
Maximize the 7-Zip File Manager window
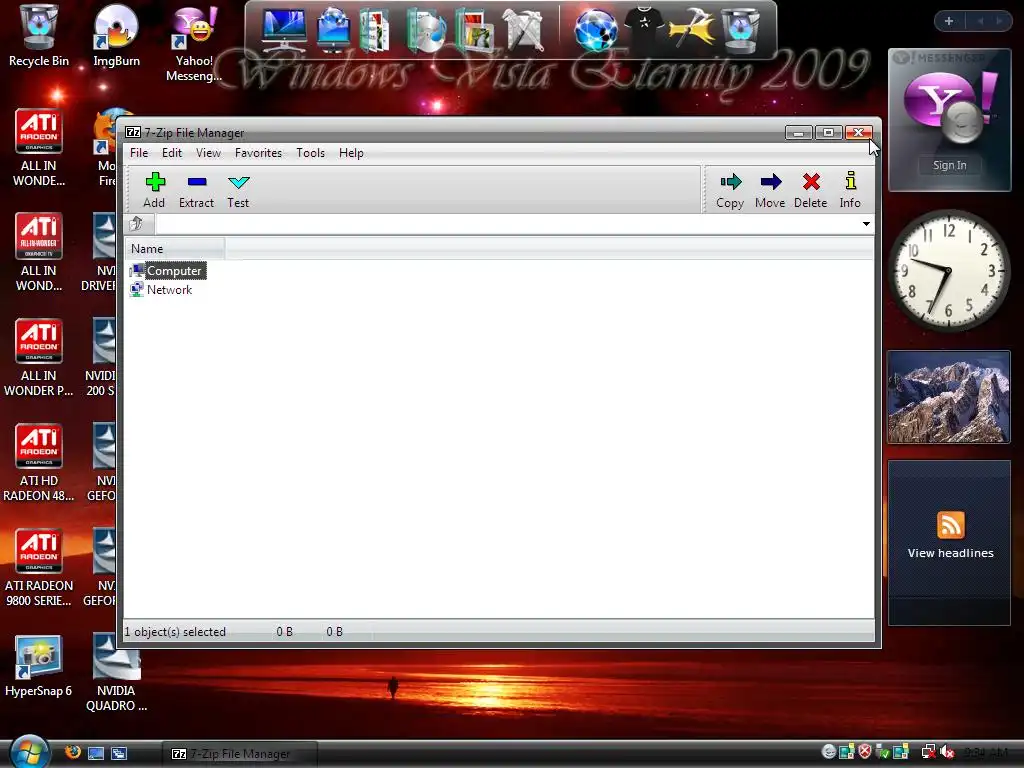click(x=828, y=133)
